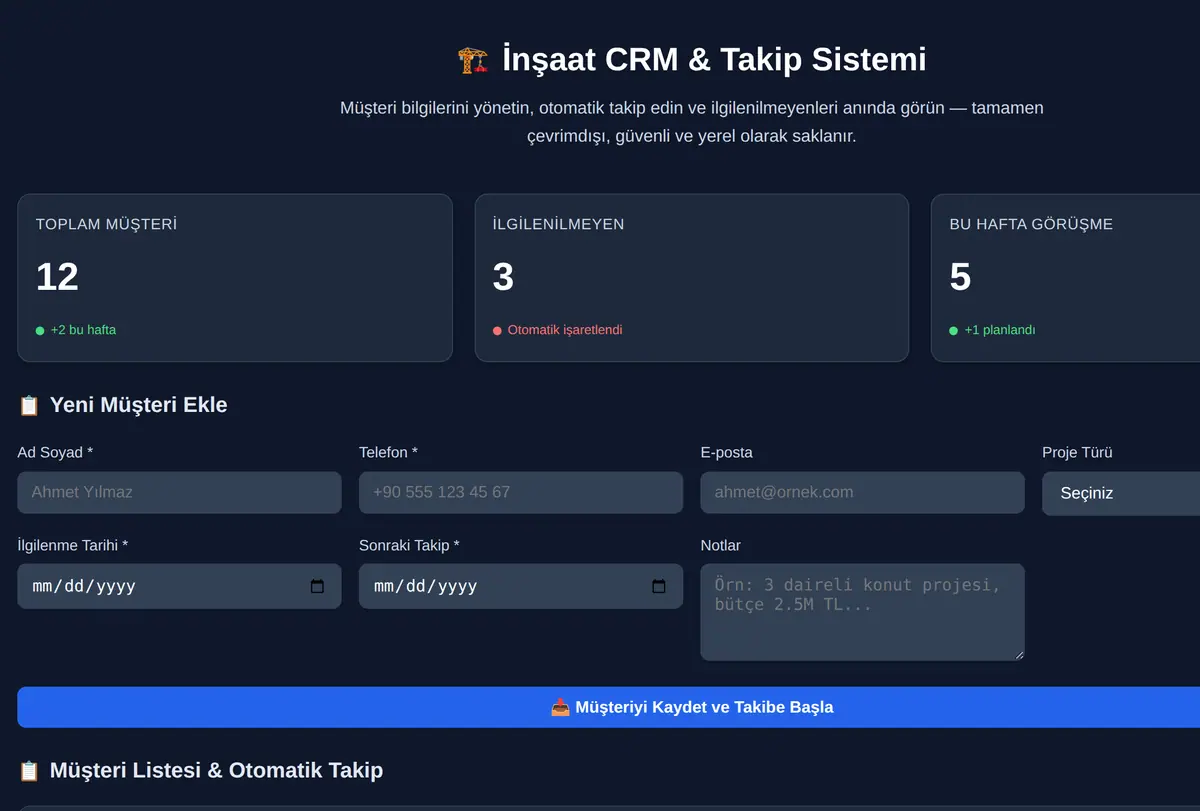Click the 'İLGİLENİLMEYEN' card label

559,225
